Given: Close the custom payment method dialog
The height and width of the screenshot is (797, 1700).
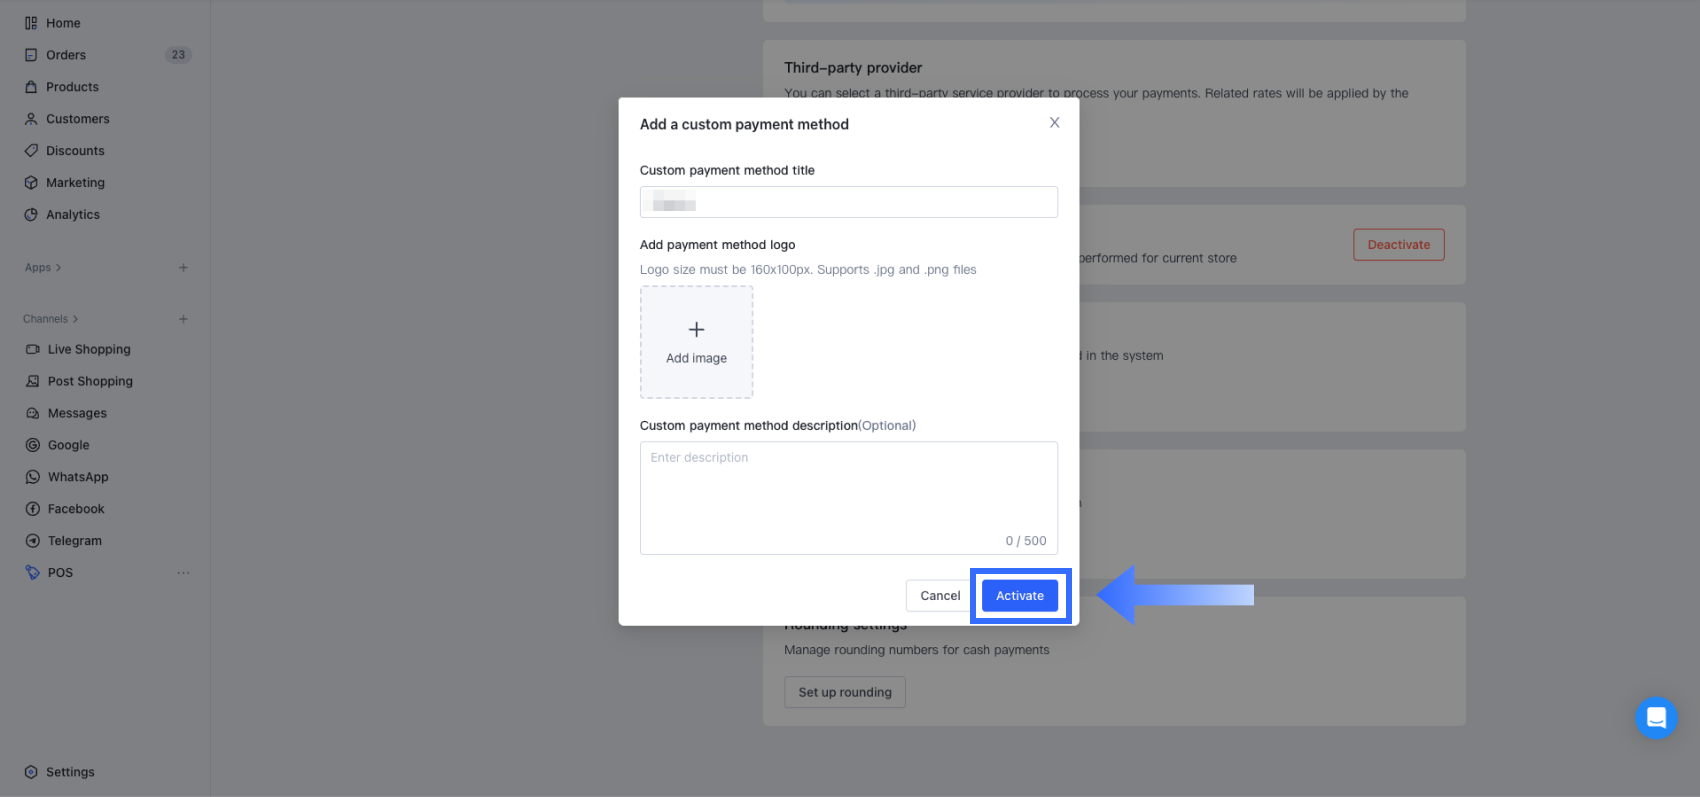Looking at the screenshot, I should pos(1054,123).
